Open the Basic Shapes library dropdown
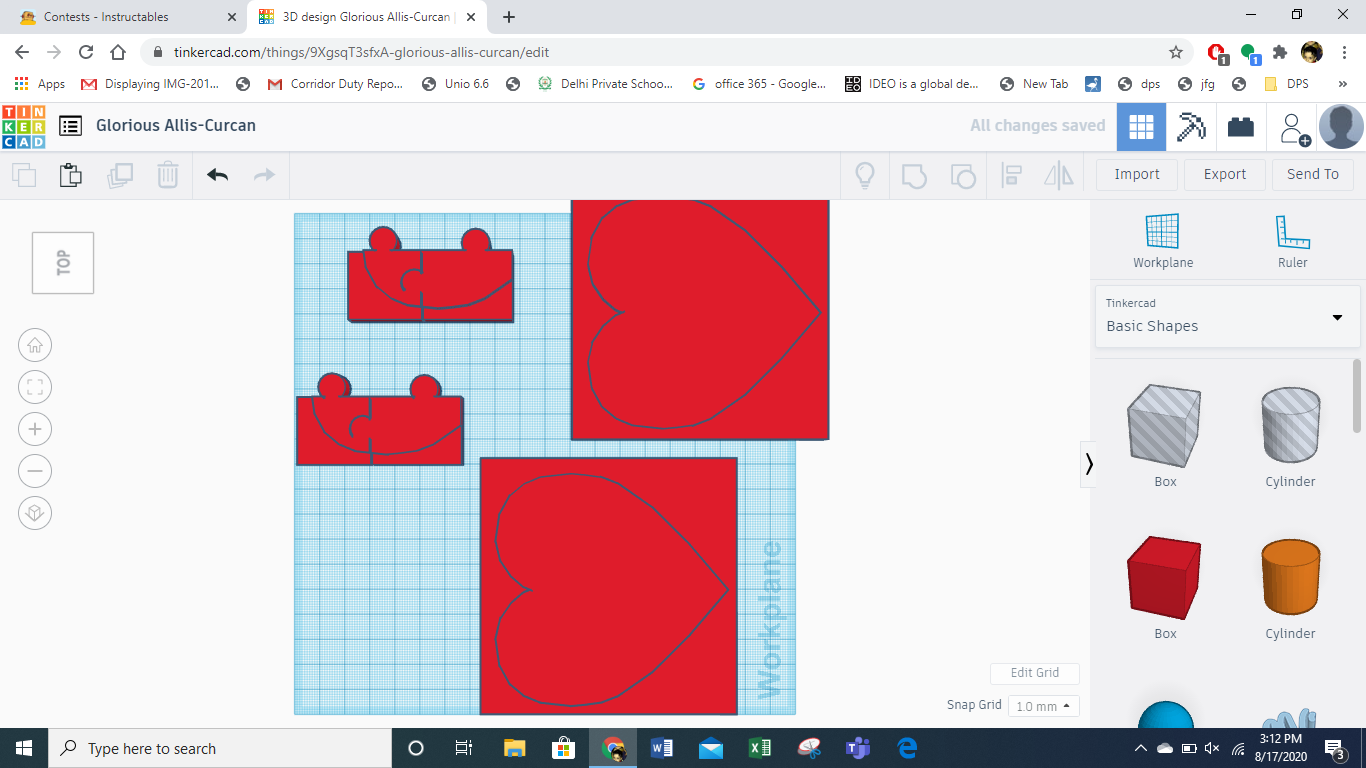Viewport: 1366px width, 768px height. (1228, 316)
